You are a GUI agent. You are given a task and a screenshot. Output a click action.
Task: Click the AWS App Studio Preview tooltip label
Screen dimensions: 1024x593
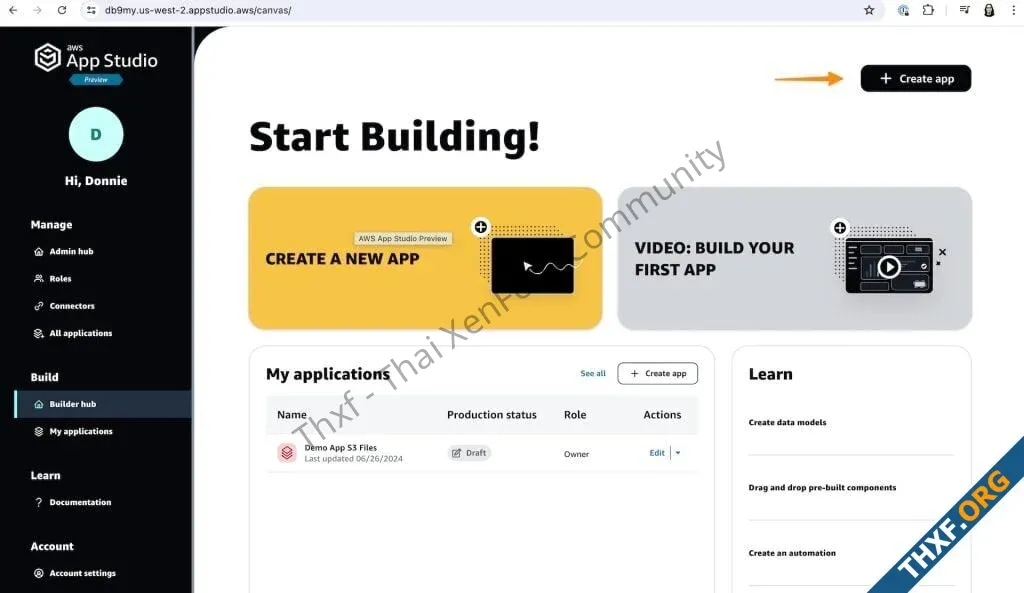[403, 239]
